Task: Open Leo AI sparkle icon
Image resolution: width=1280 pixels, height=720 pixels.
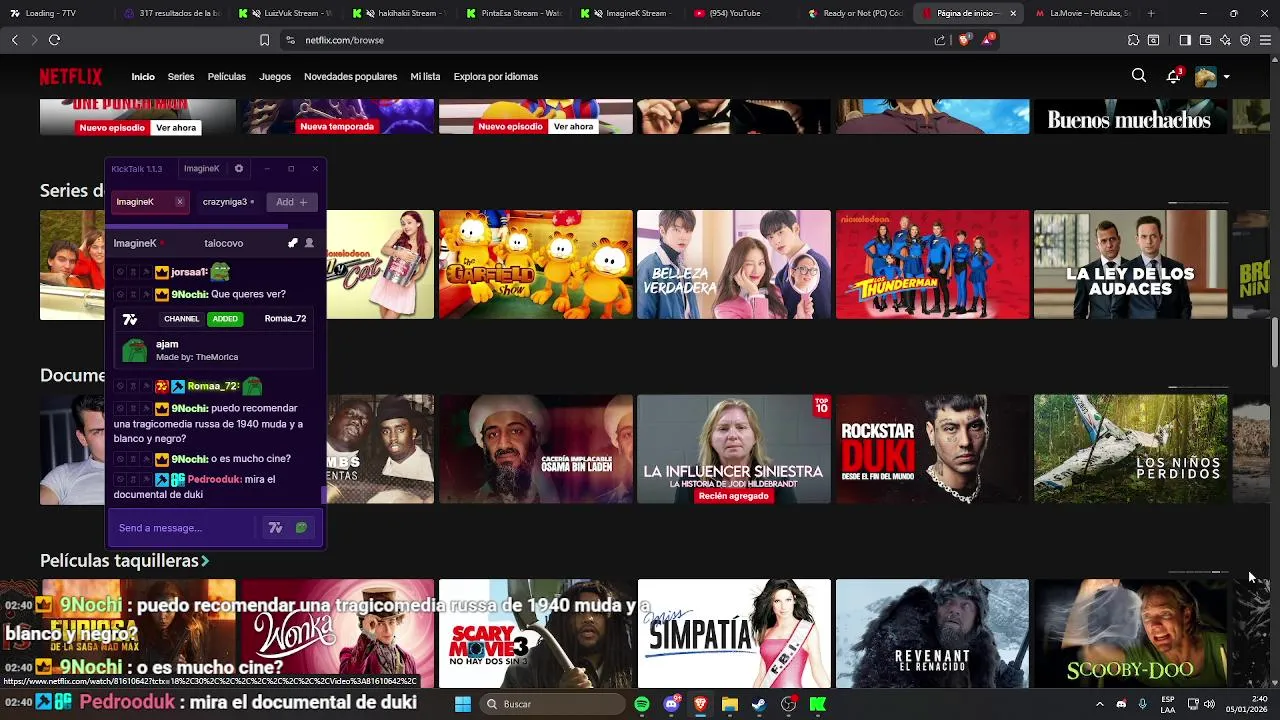Action: click(1225, 40)
